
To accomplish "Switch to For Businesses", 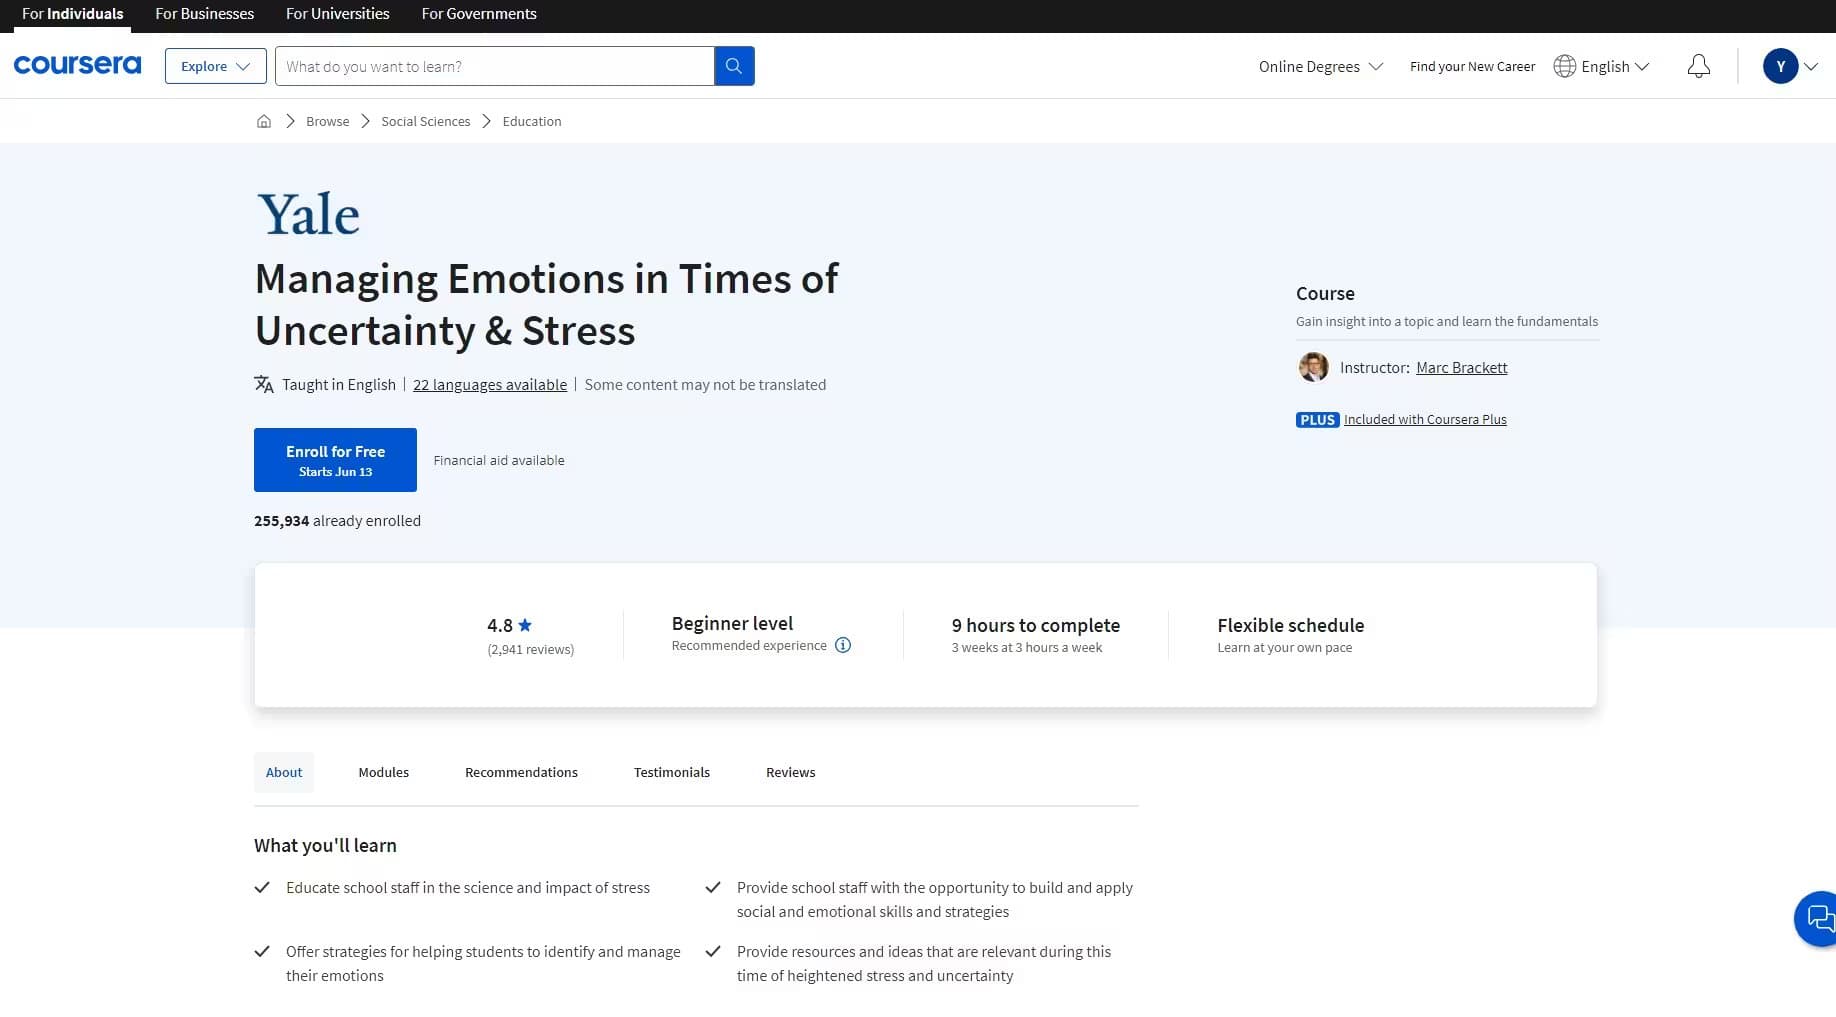I will click(x=204, y=14).
